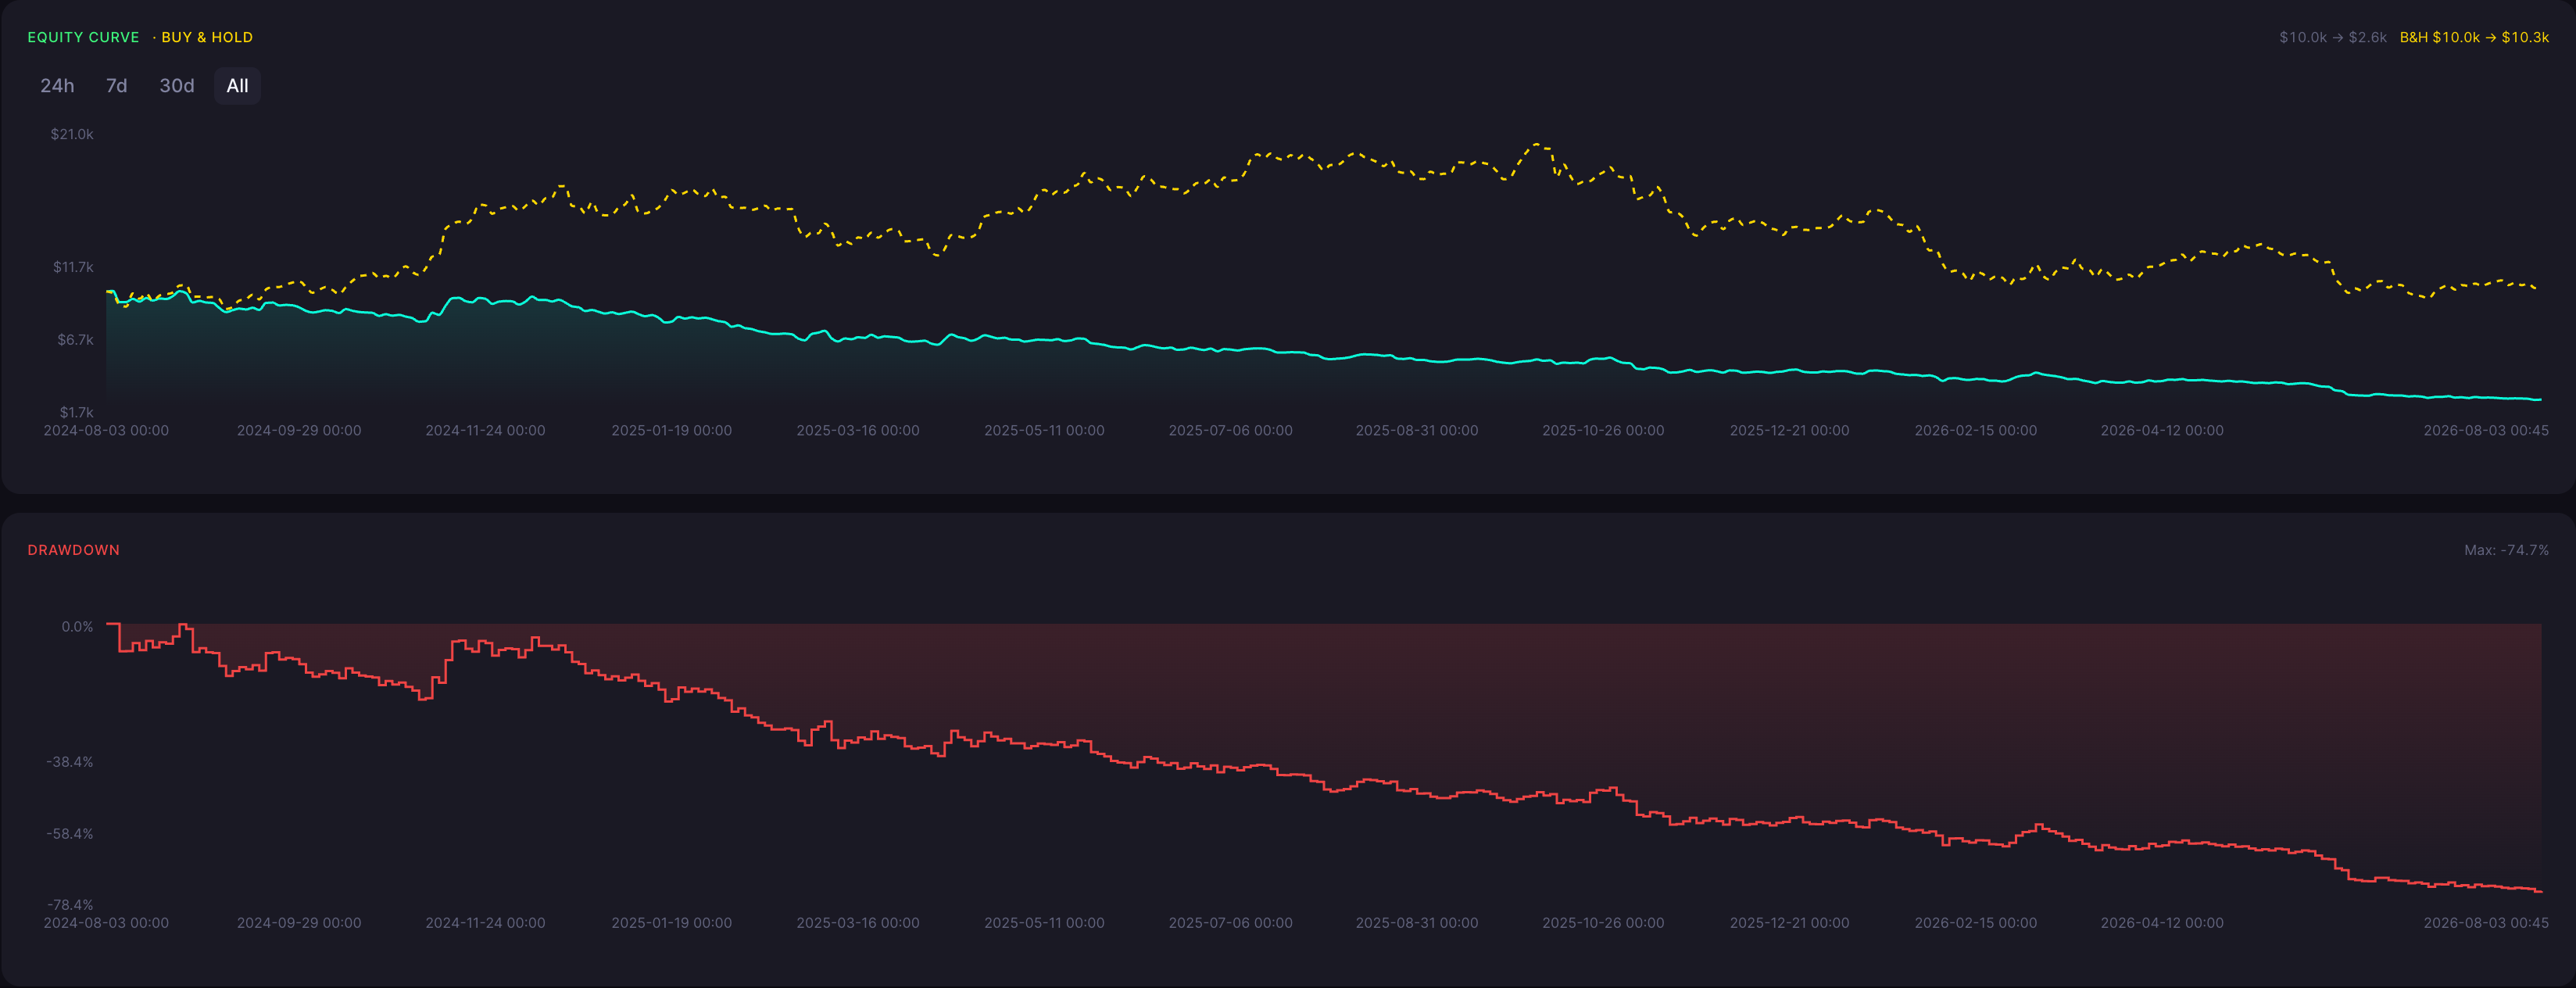Viewport: 2576px width, 988px height.
Task: Click 2025-08-31 00:00 on the equity chart axis
Action: pyautogui.click(x=1417, y=431)
